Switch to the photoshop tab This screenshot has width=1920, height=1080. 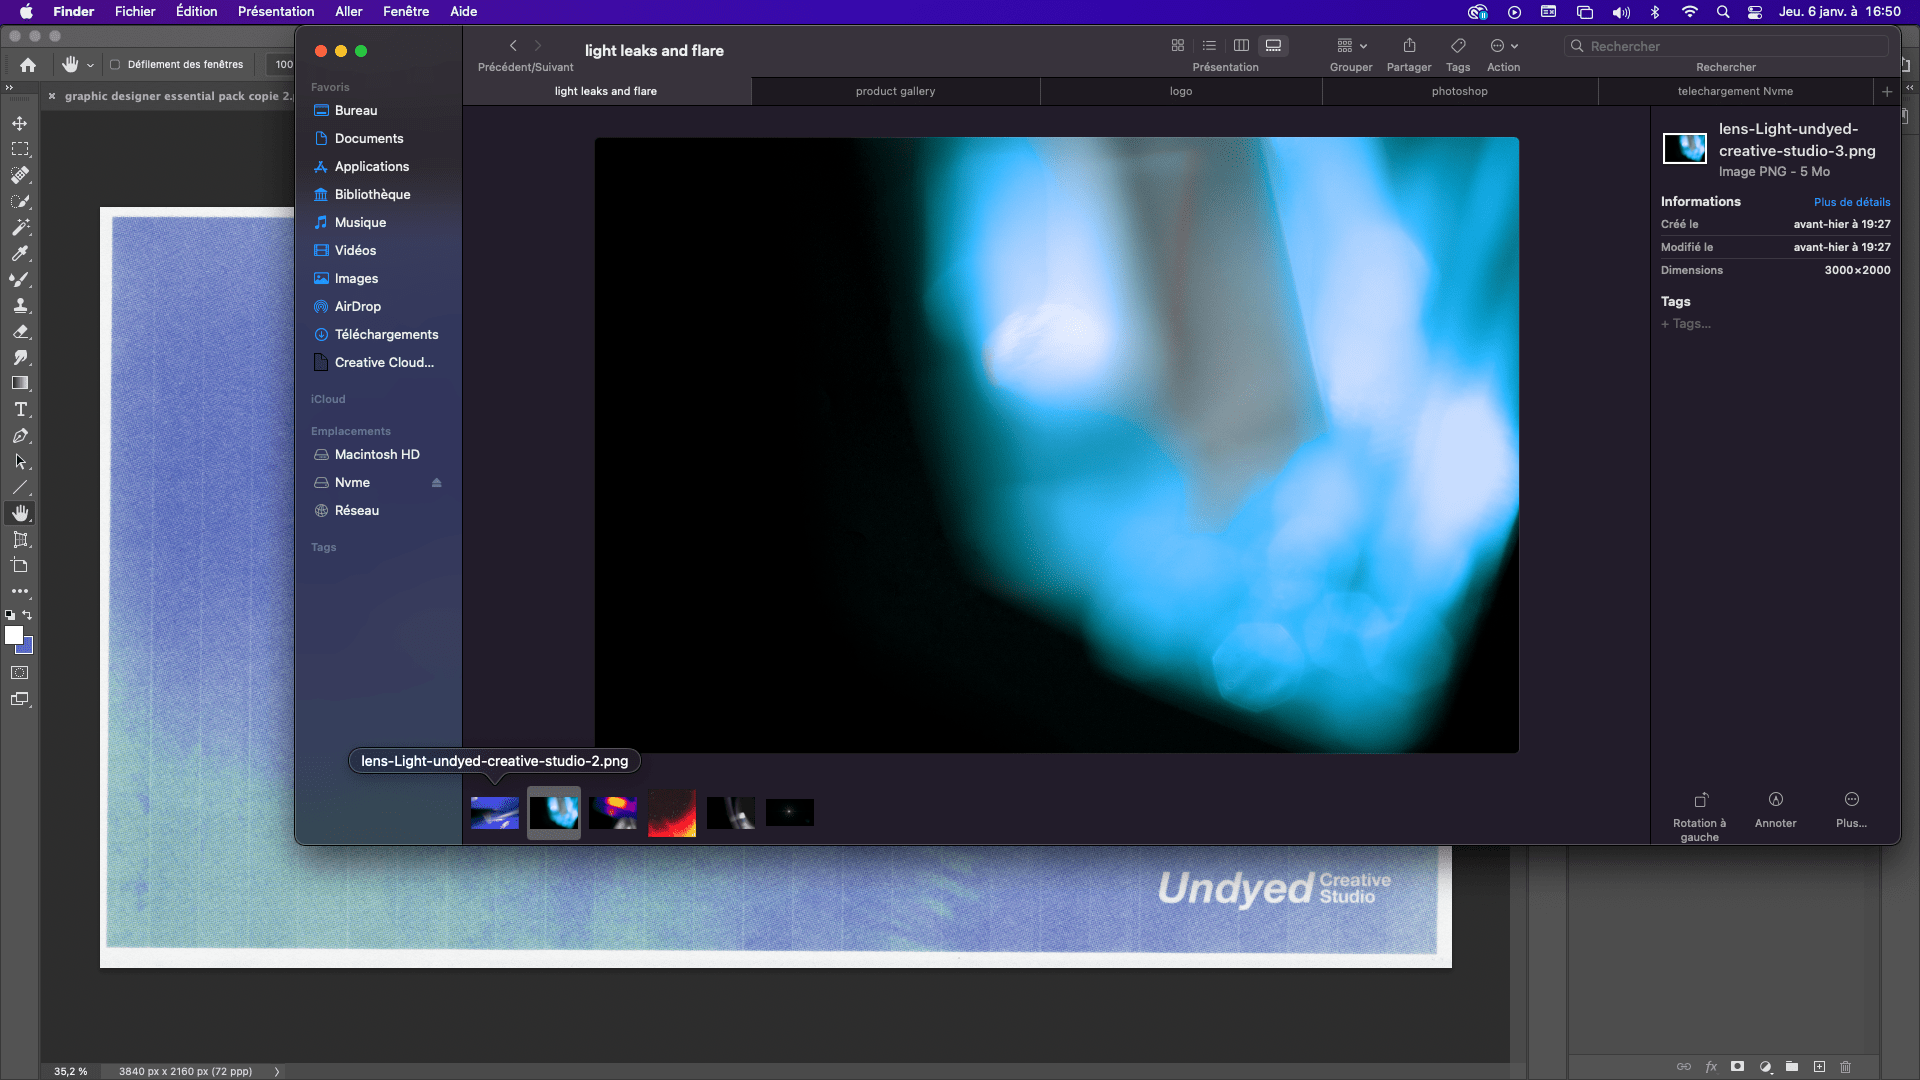(x=1458, y=90)
